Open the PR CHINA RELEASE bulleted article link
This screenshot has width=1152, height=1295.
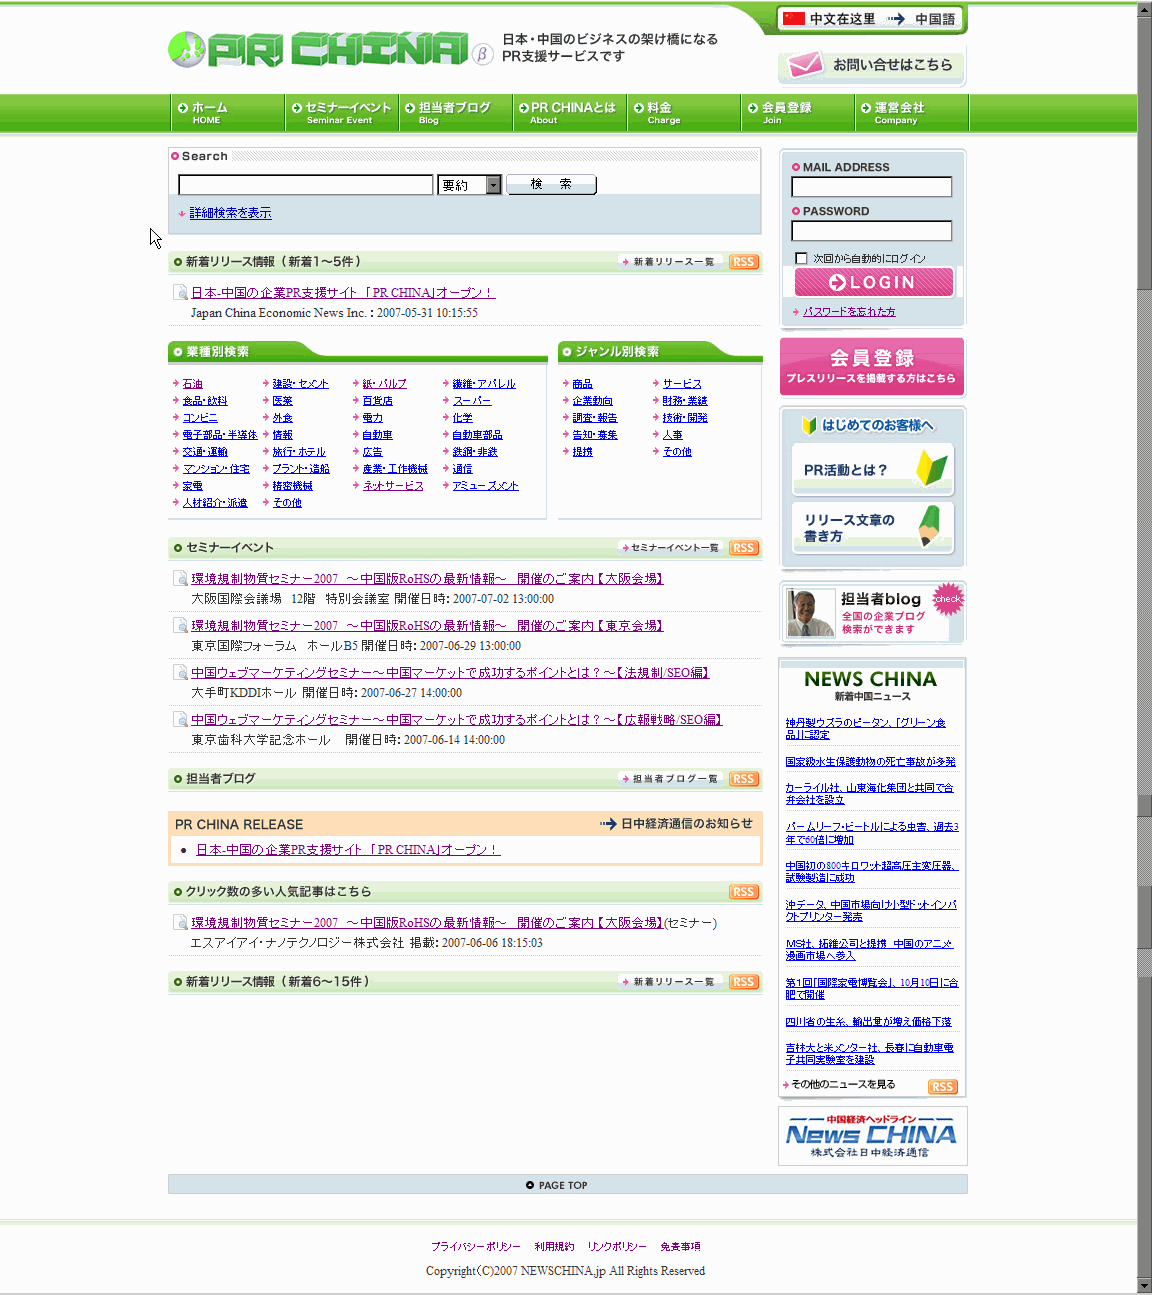point(348,850)
